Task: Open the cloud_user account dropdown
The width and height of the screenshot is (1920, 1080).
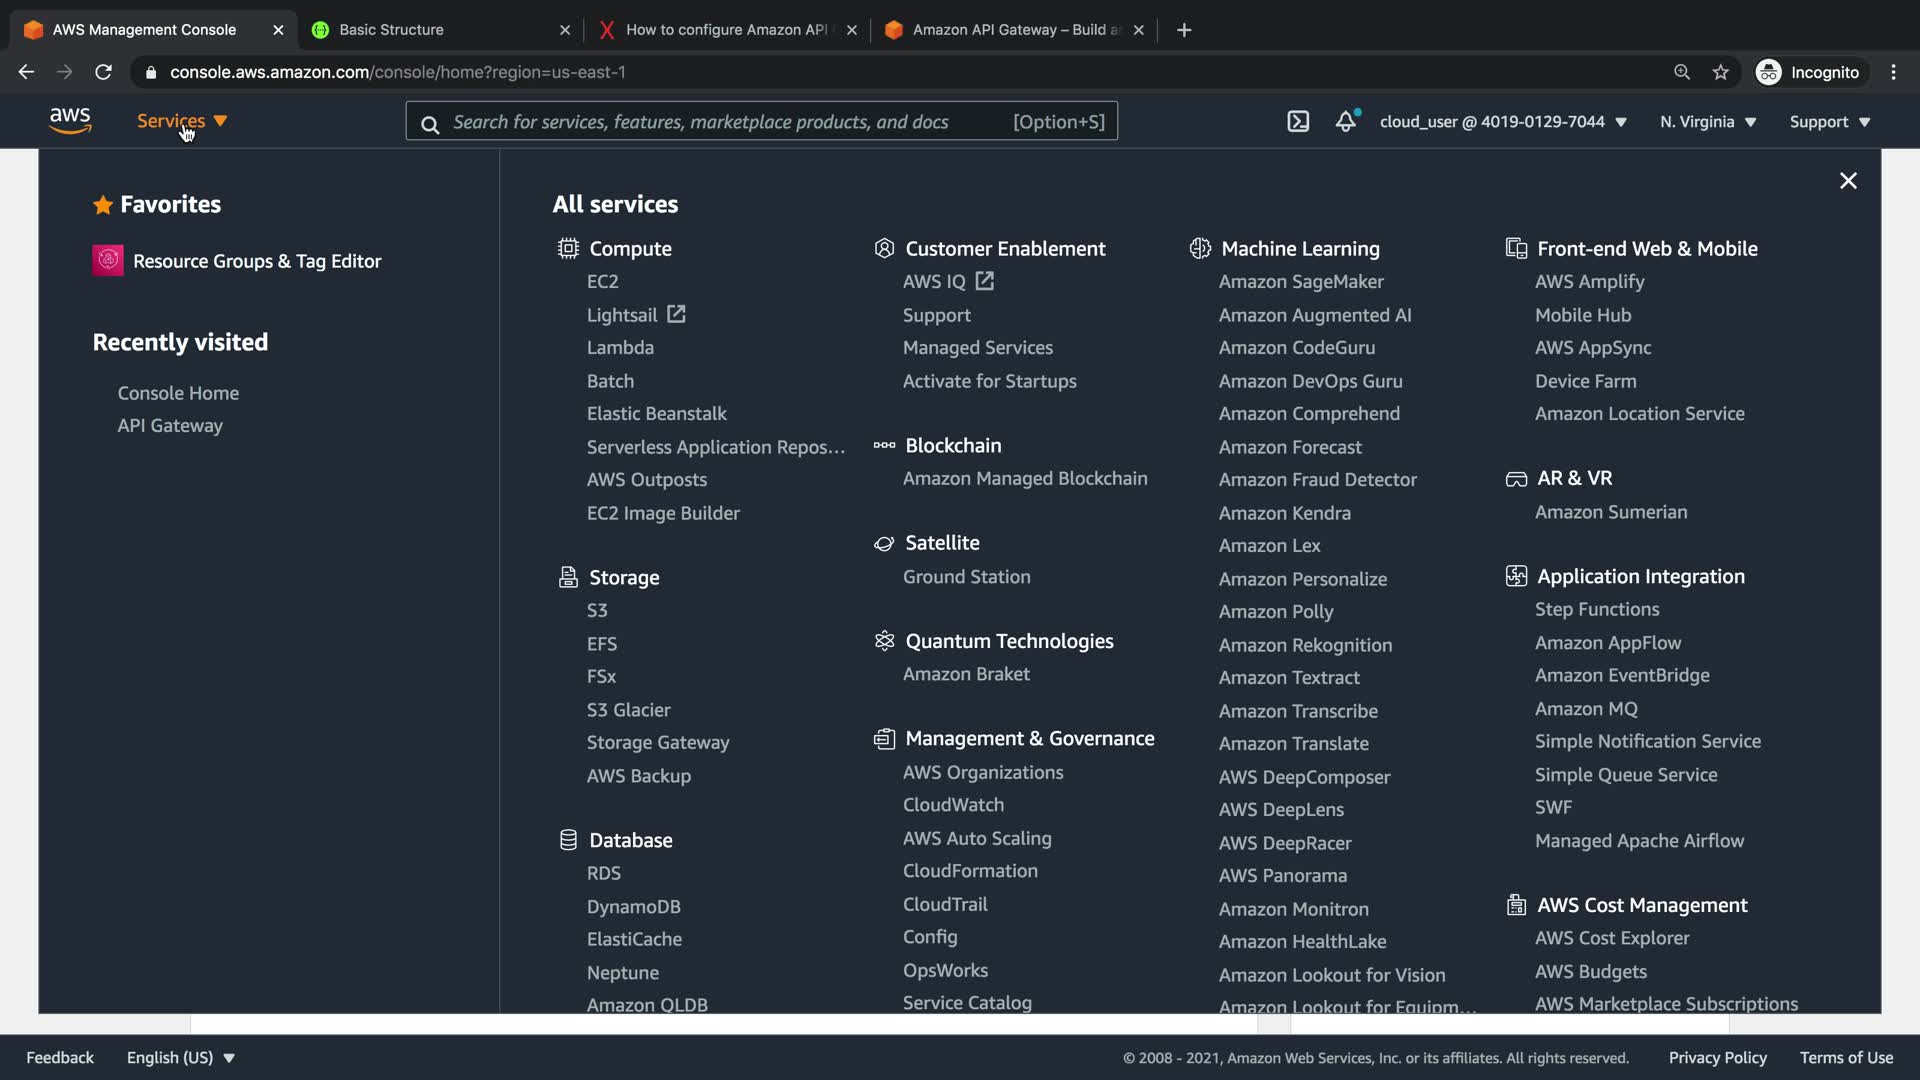Action: (x=1503, y=122)
